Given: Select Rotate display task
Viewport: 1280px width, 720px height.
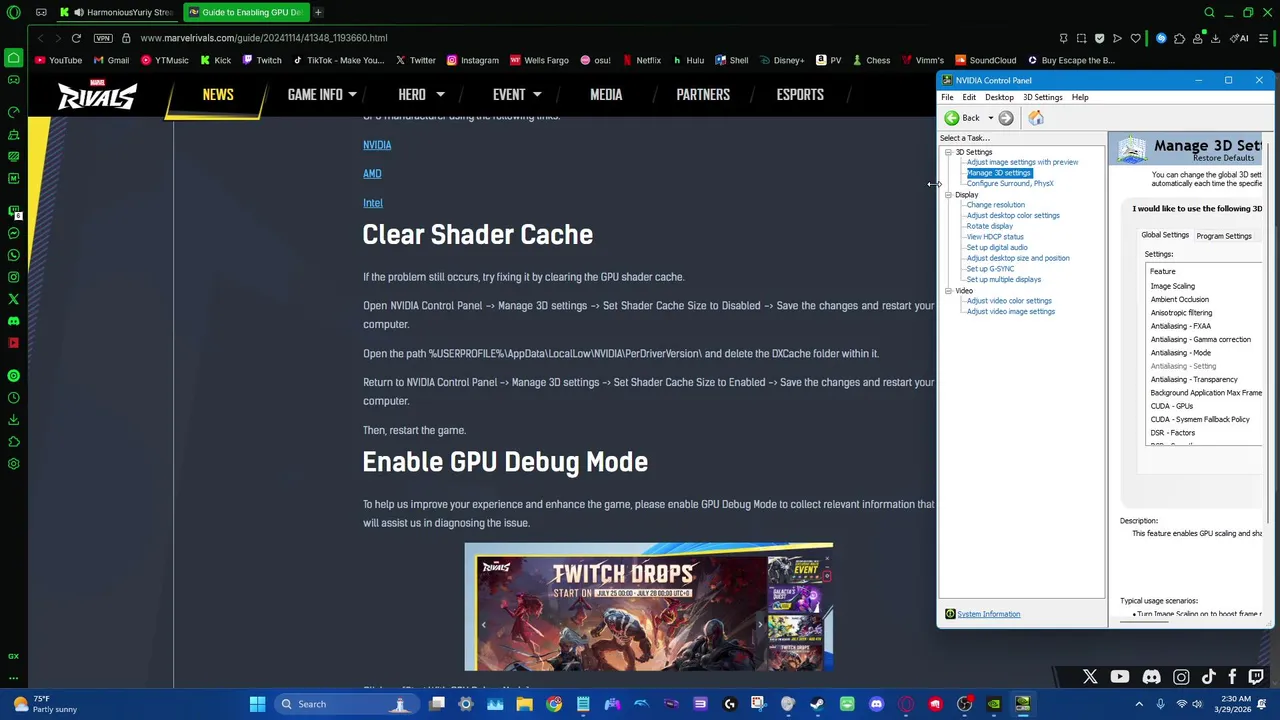Looking at the screenshot, I should point(989,226).
